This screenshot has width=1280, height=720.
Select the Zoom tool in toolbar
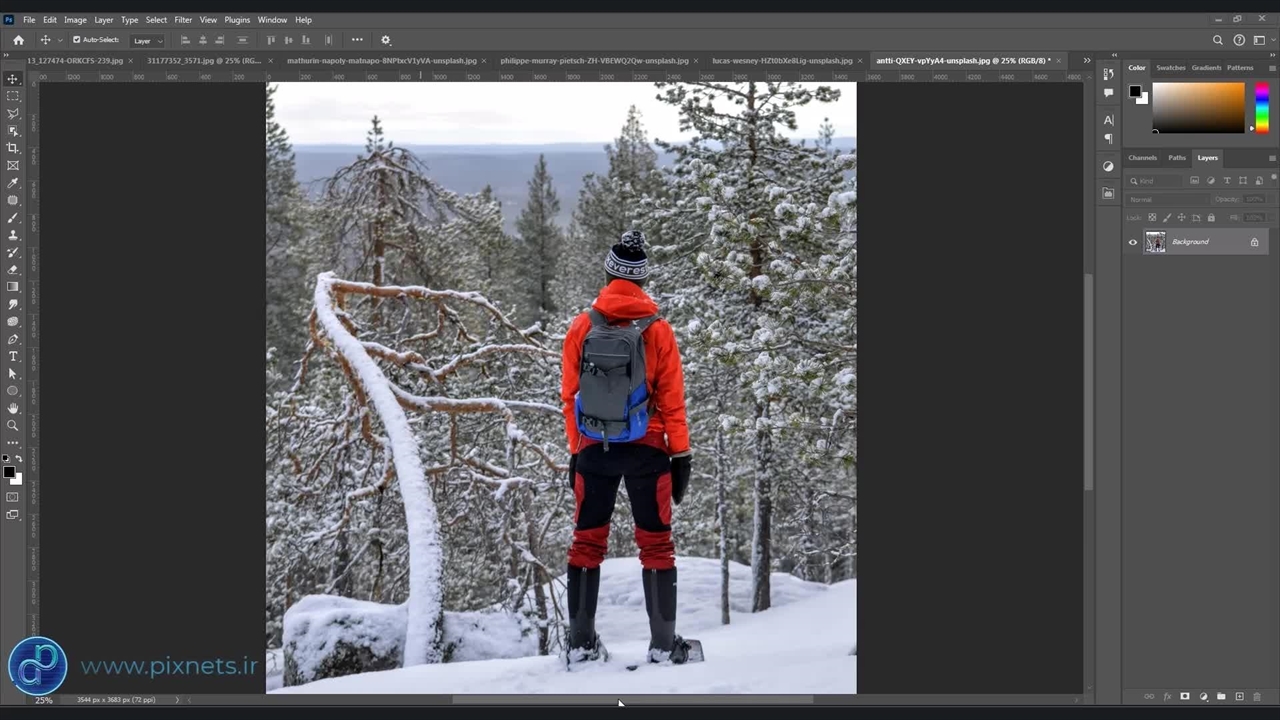[13, 425]
